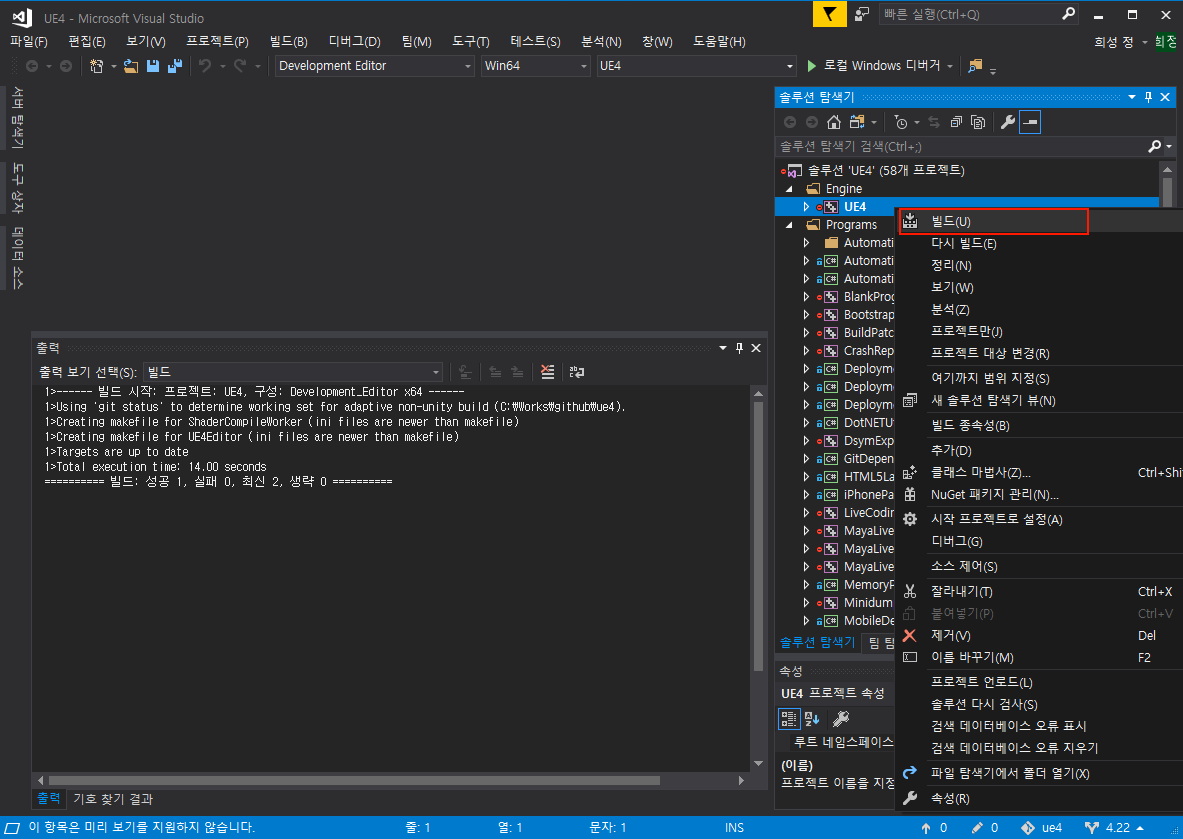The width and height of the screenshot is (1183, 839).
Task: Open the Development Editor configuration dropdown
Action: click(x=374, y=66)
